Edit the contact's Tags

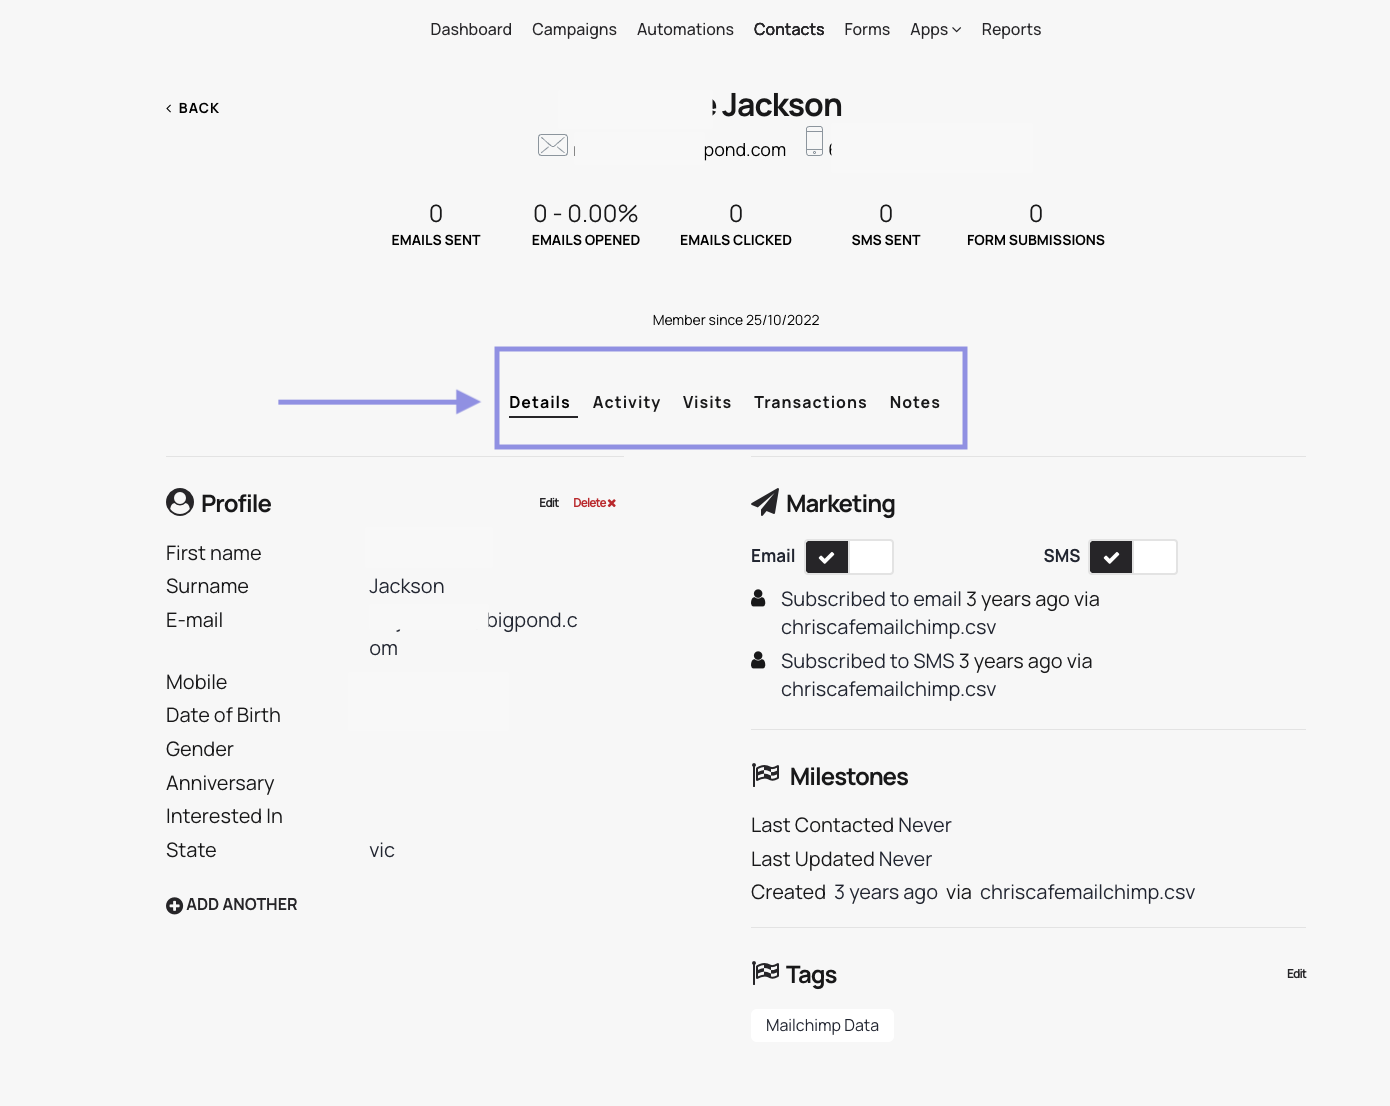click(x=1296, y=974)
